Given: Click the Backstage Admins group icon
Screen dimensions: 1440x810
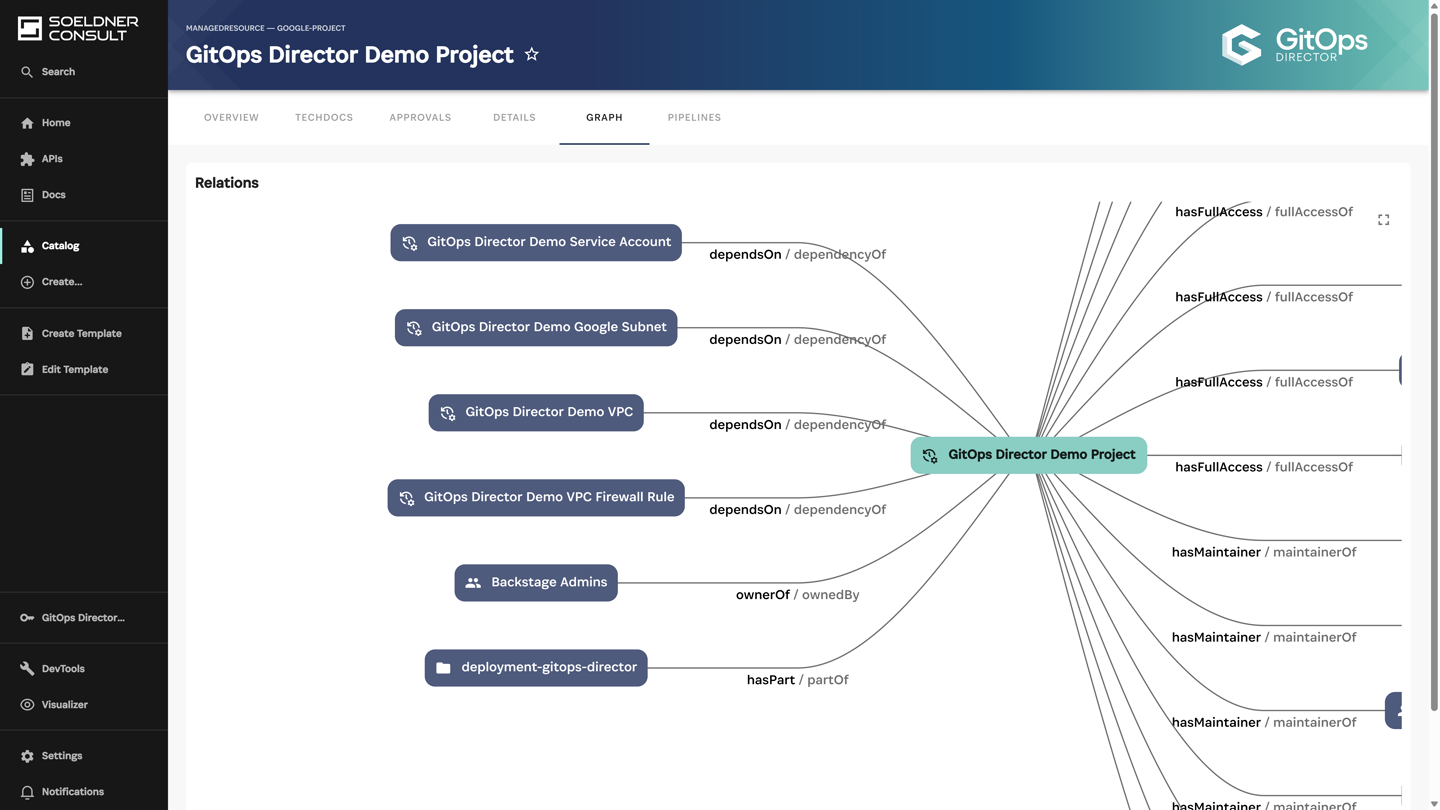Looking at the screenshot, I should point(473,583).
